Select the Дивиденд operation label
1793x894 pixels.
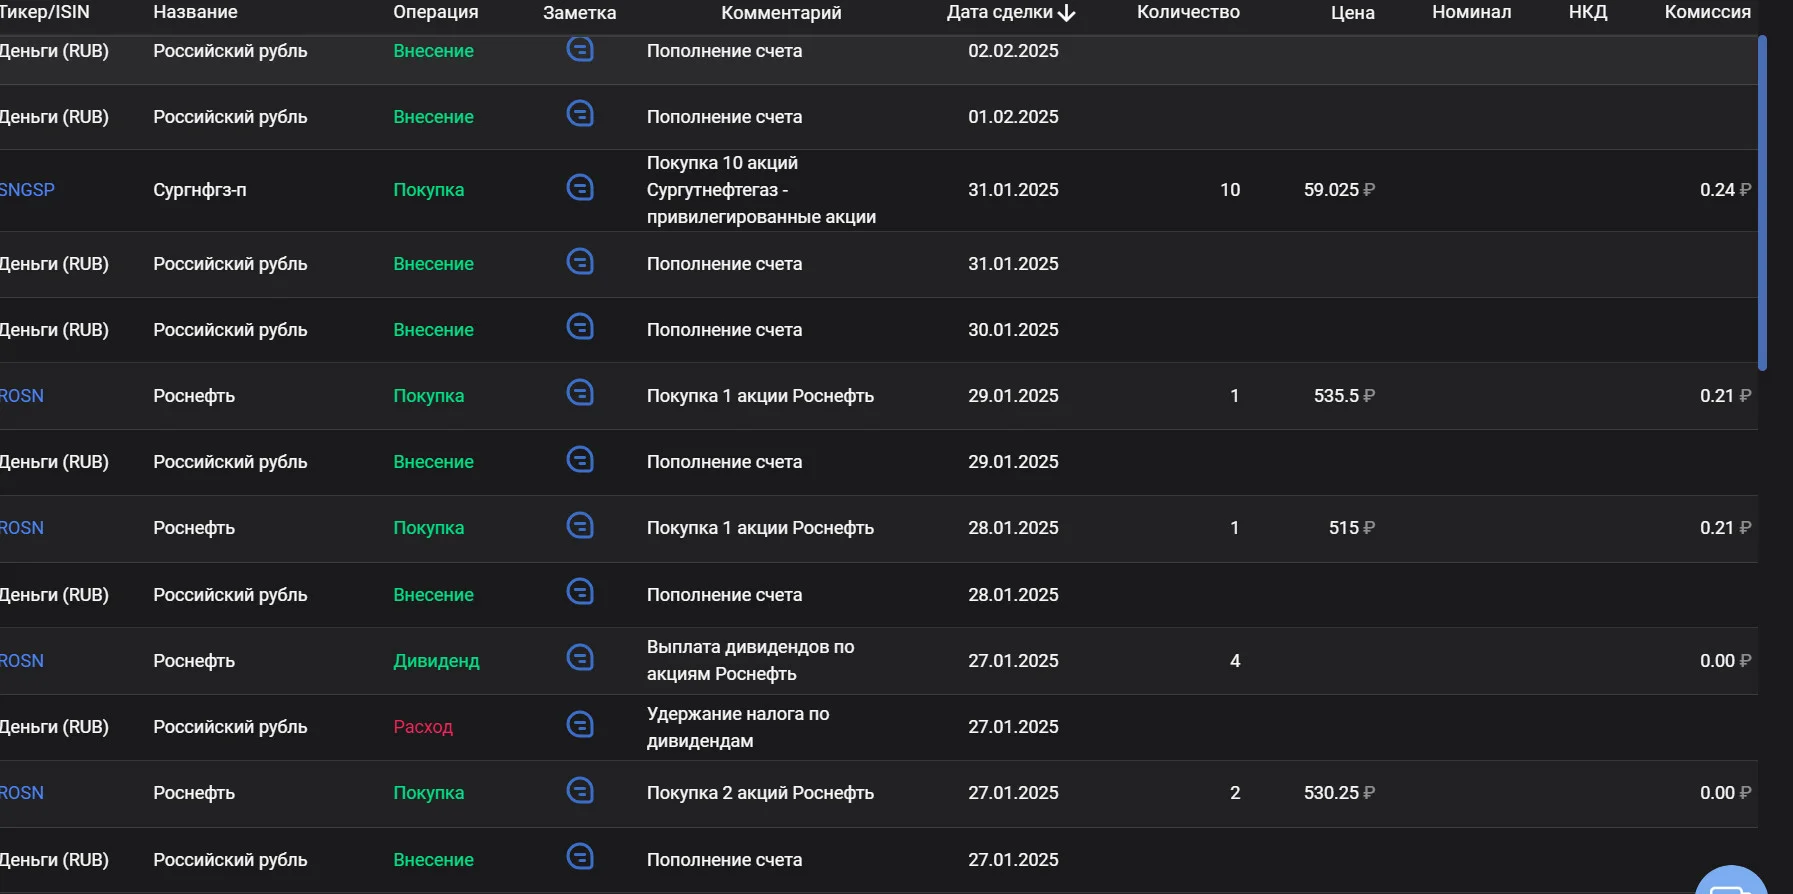436,661
